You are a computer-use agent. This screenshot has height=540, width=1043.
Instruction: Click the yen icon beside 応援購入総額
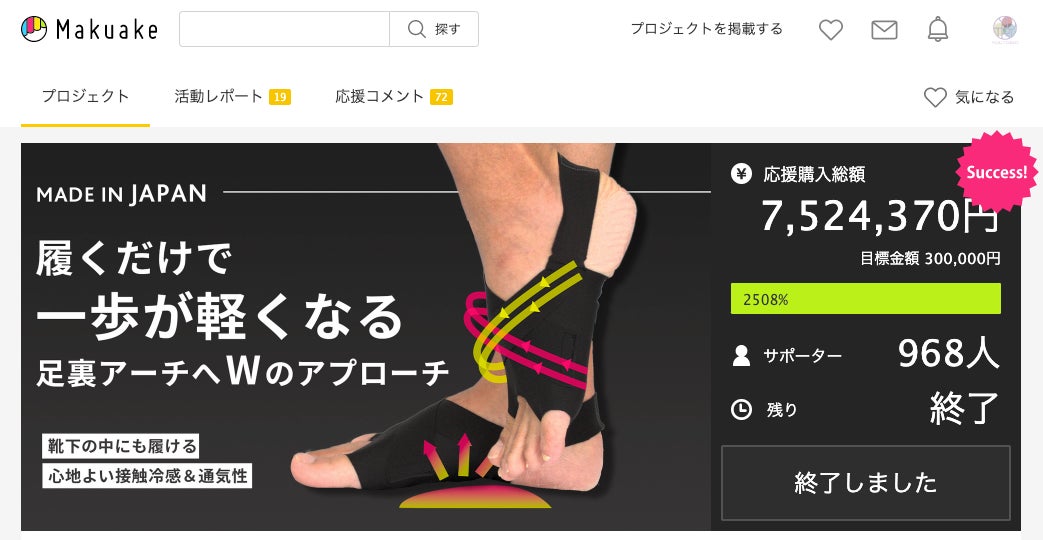coord(741,174)
